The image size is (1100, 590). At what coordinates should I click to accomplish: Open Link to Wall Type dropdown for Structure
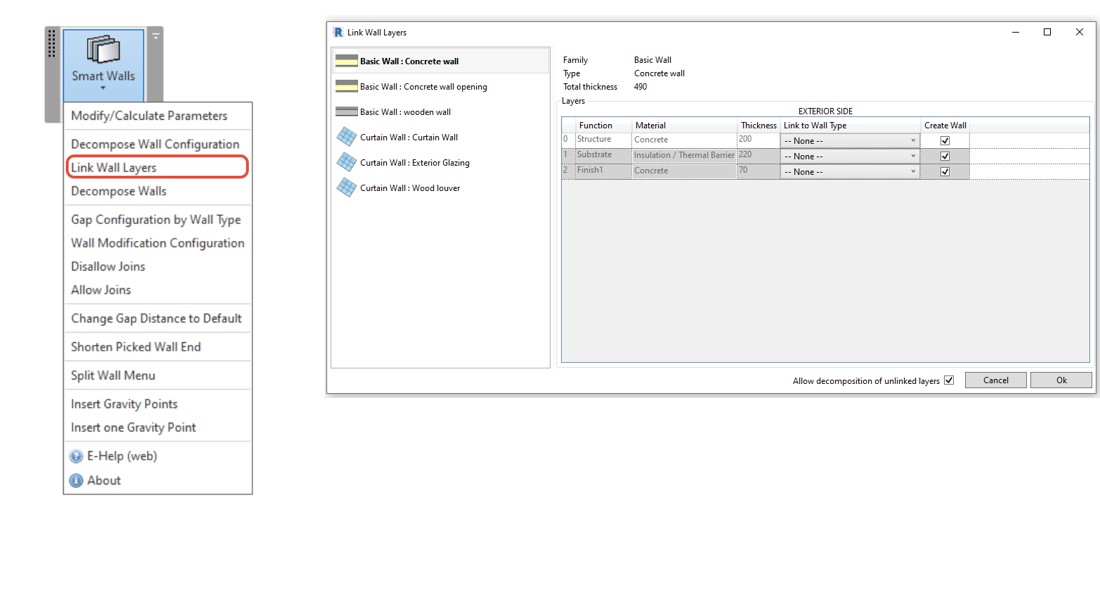tap(849, 141)
